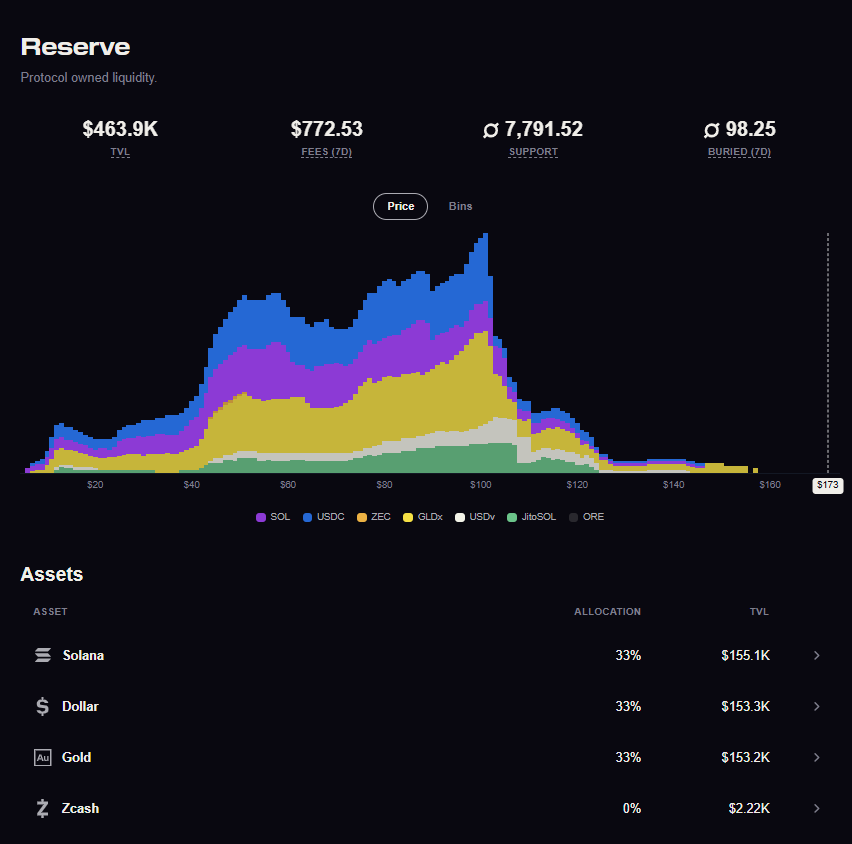Viewport: 852px width, 844px height.
Task: Click the BURIED (7D) stat label
Action: tap(740, 152)
